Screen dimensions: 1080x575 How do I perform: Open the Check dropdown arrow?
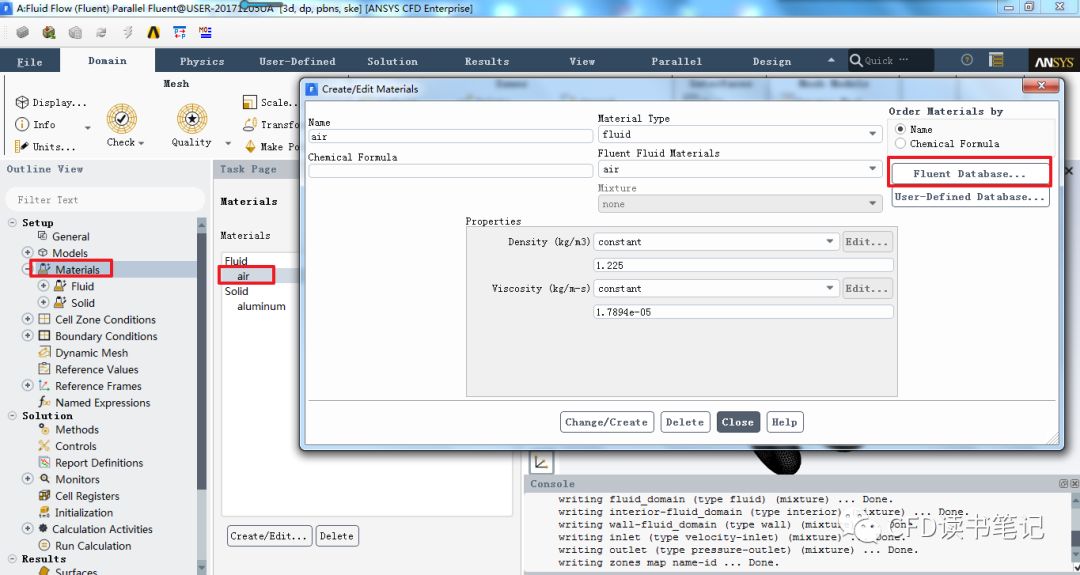click(141, 143)
